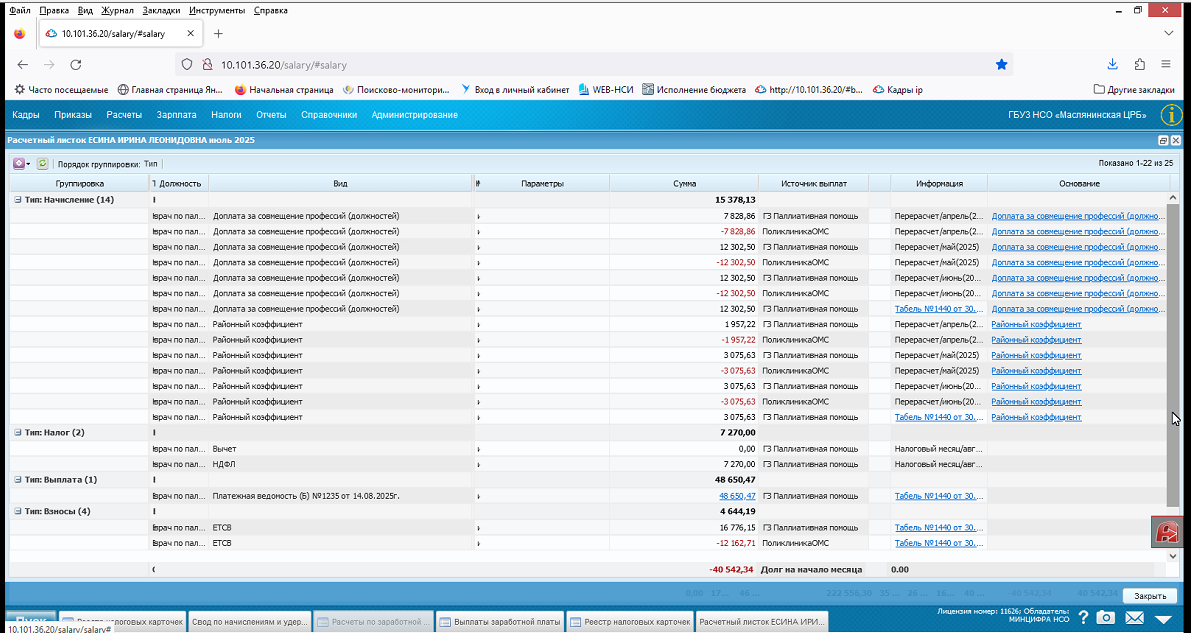Open Firefox downloads icon
The height and width of the screenshot is (633, 1191).
coord(1112,65)
